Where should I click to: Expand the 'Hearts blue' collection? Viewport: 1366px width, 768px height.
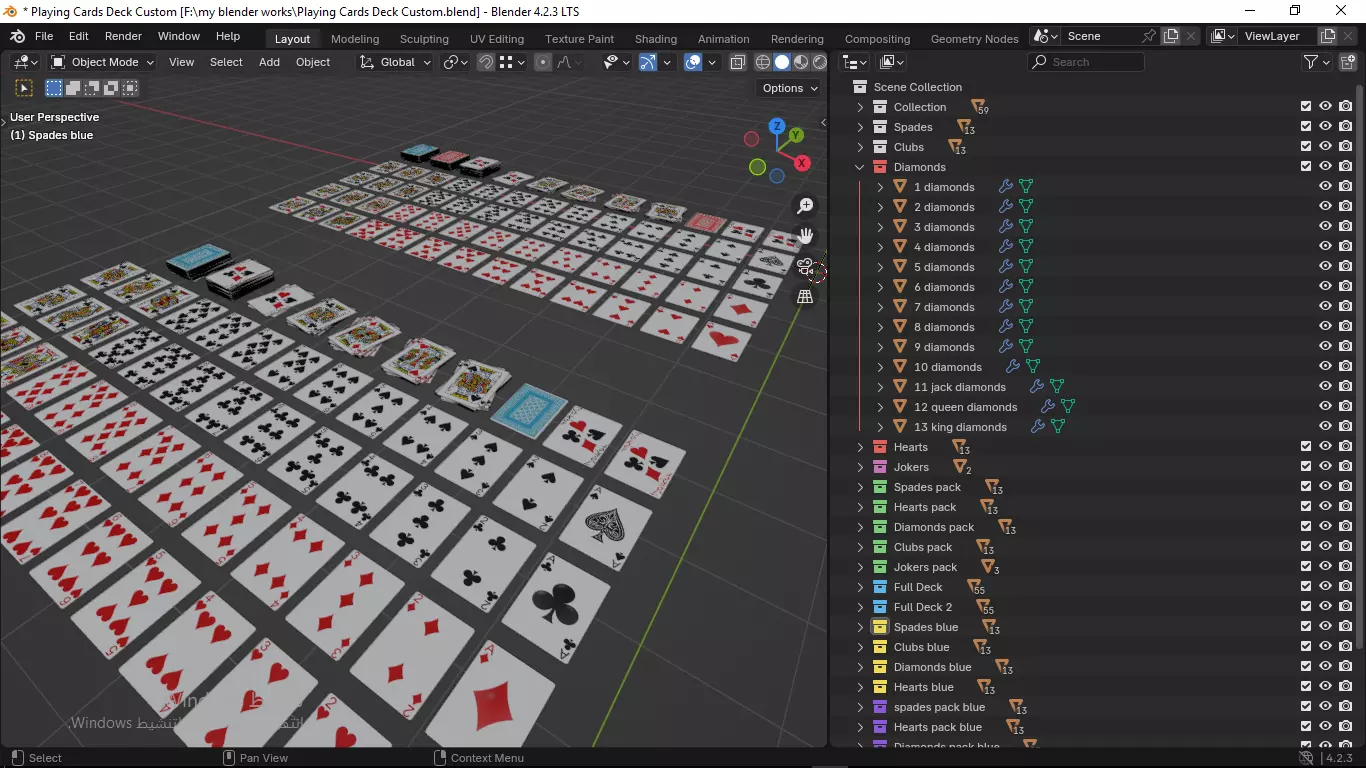860,687
